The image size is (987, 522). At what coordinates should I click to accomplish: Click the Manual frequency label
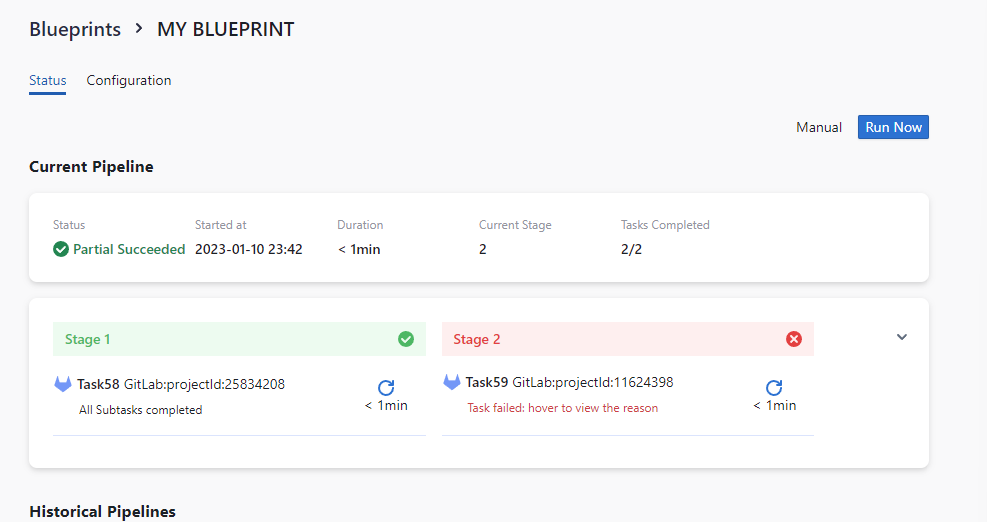click(x=818, y=127)
